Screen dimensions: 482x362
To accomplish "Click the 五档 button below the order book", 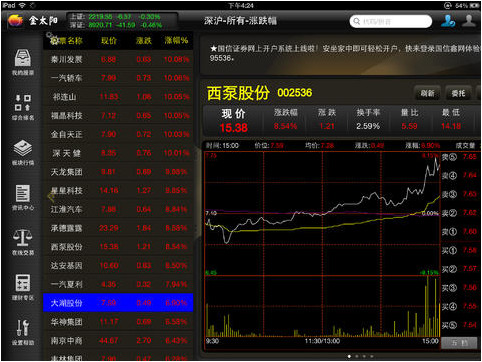I will tap(459, 343).
